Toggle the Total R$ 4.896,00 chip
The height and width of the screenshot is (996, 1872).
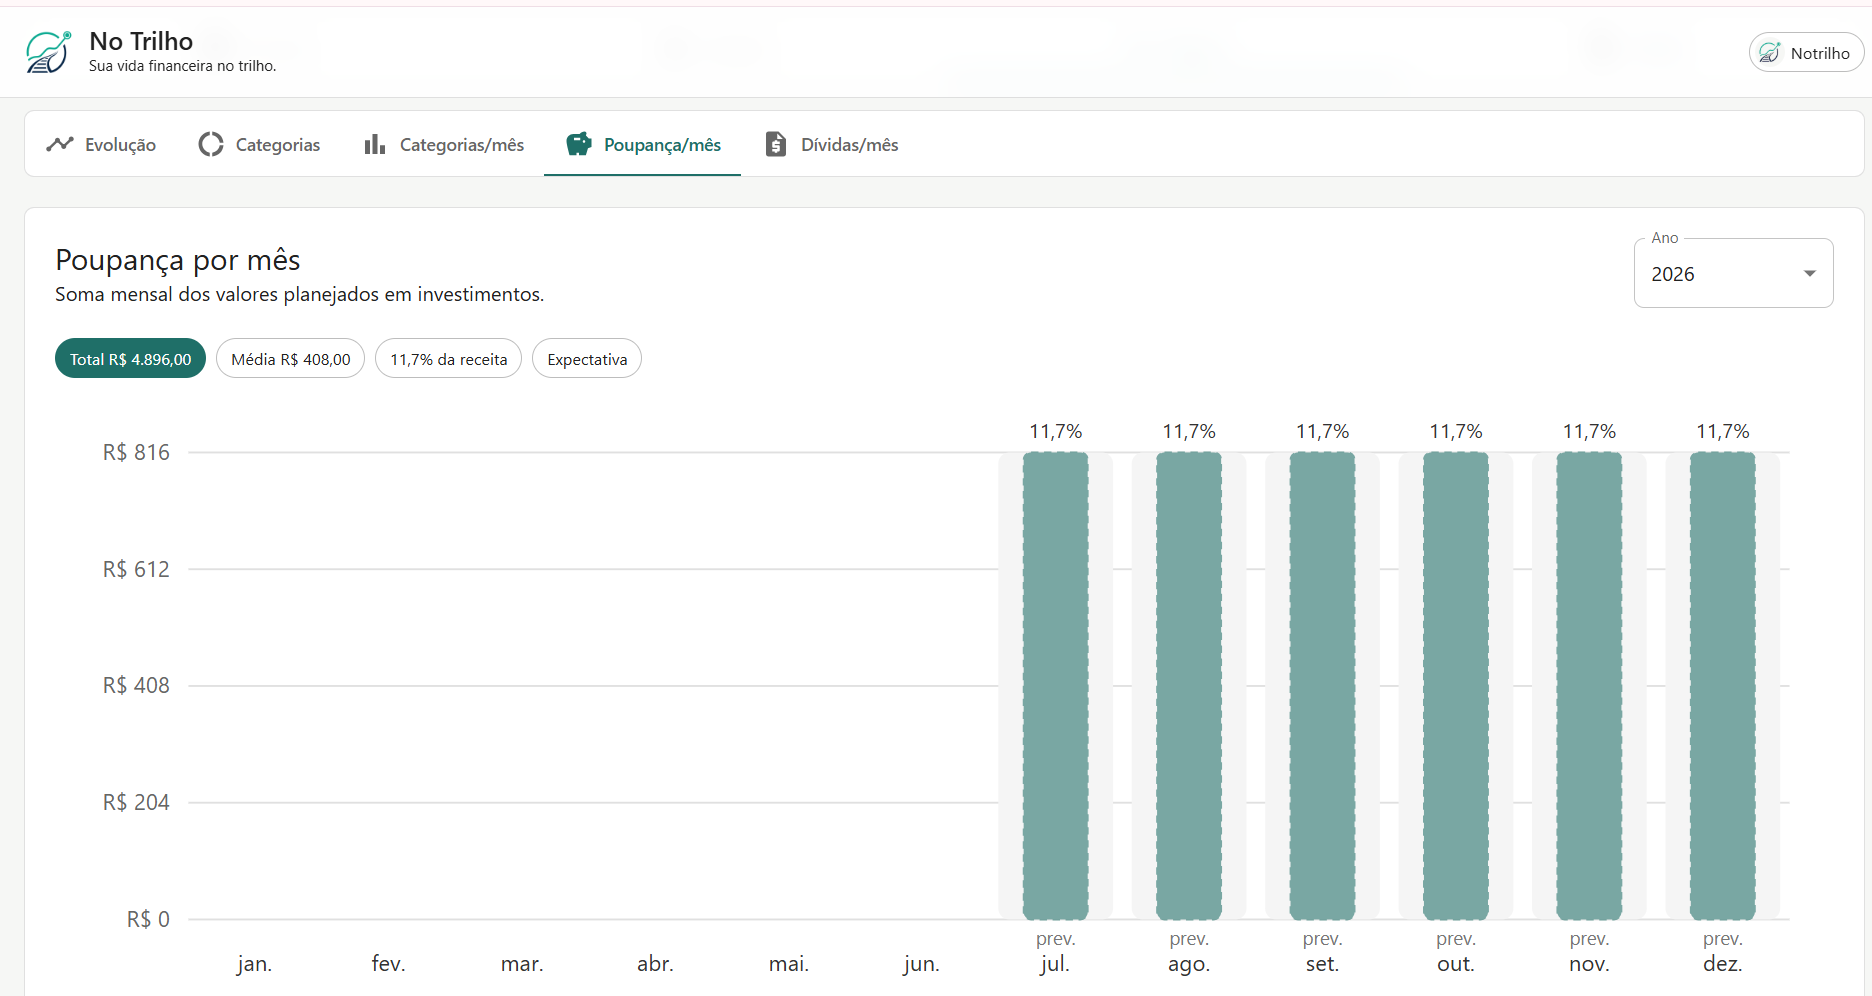(130, 359)
